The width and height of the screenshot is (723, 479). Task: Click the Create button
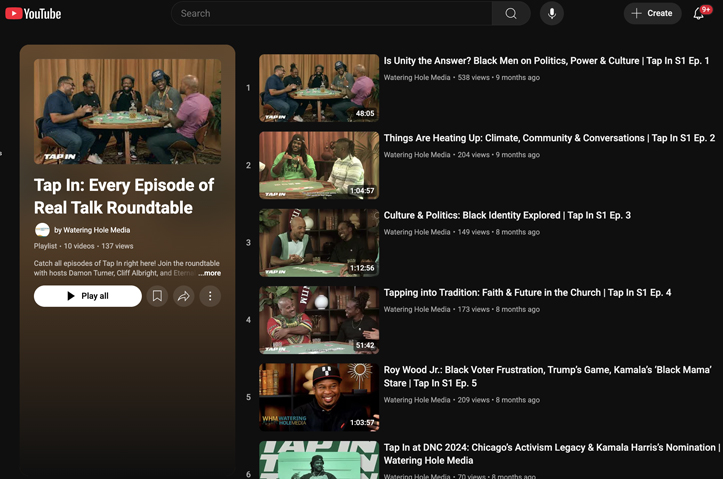click(x=652, y=13)
